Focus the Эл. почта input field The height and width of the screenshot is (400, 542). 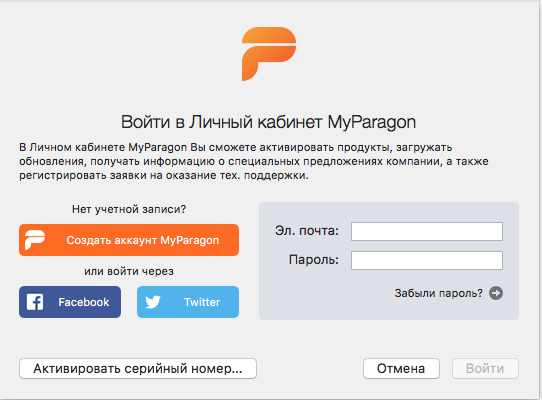[427, 231]
